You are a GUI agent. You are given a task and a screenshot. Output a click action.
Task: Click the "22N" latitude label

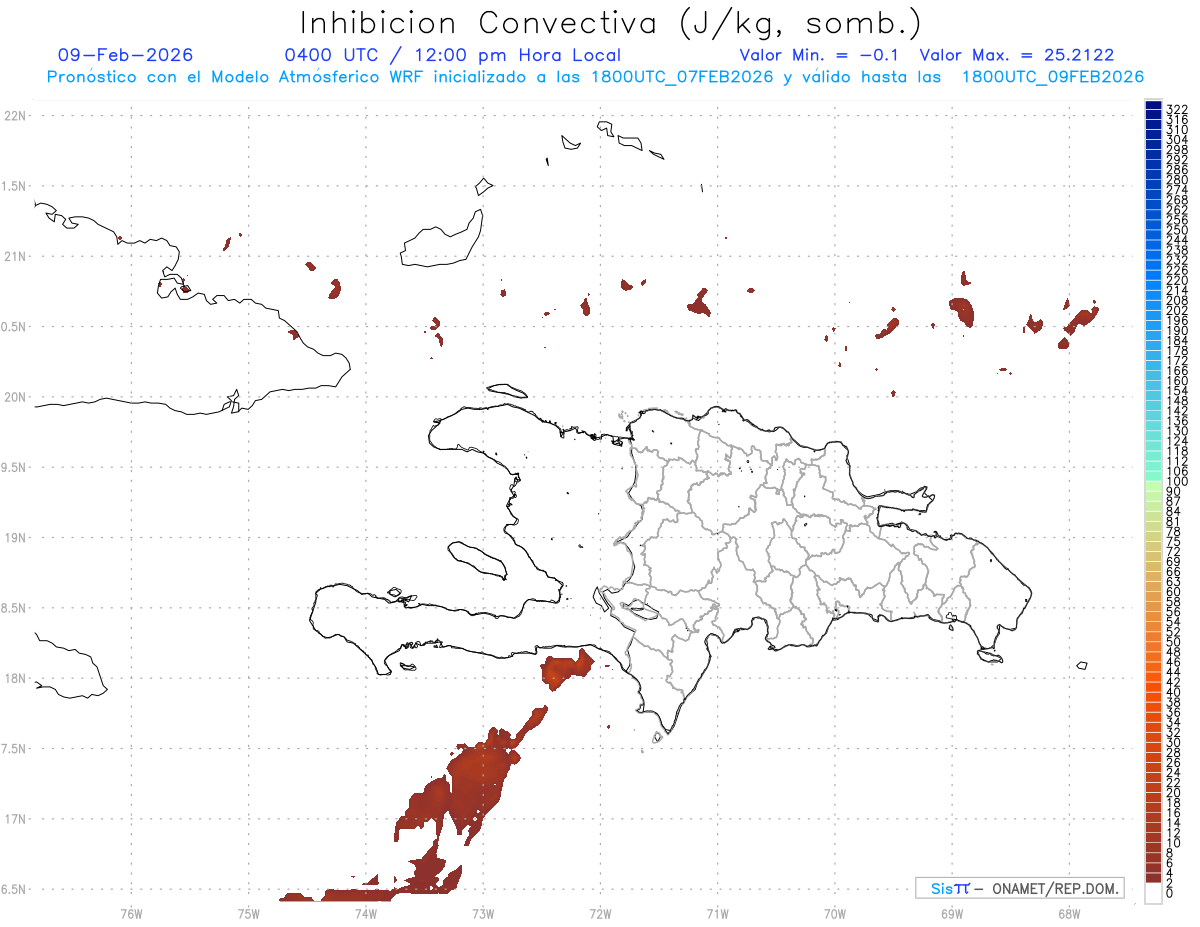pyautogui.click(x=14, y=116)
